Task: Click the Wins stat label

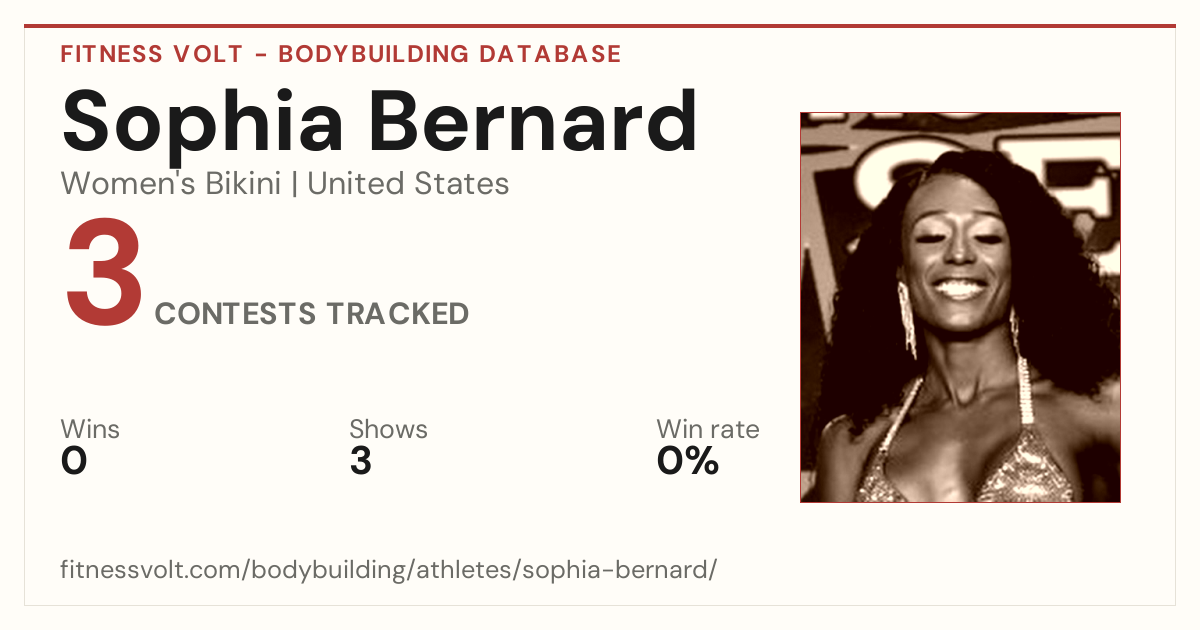Action: click(90, 430)
